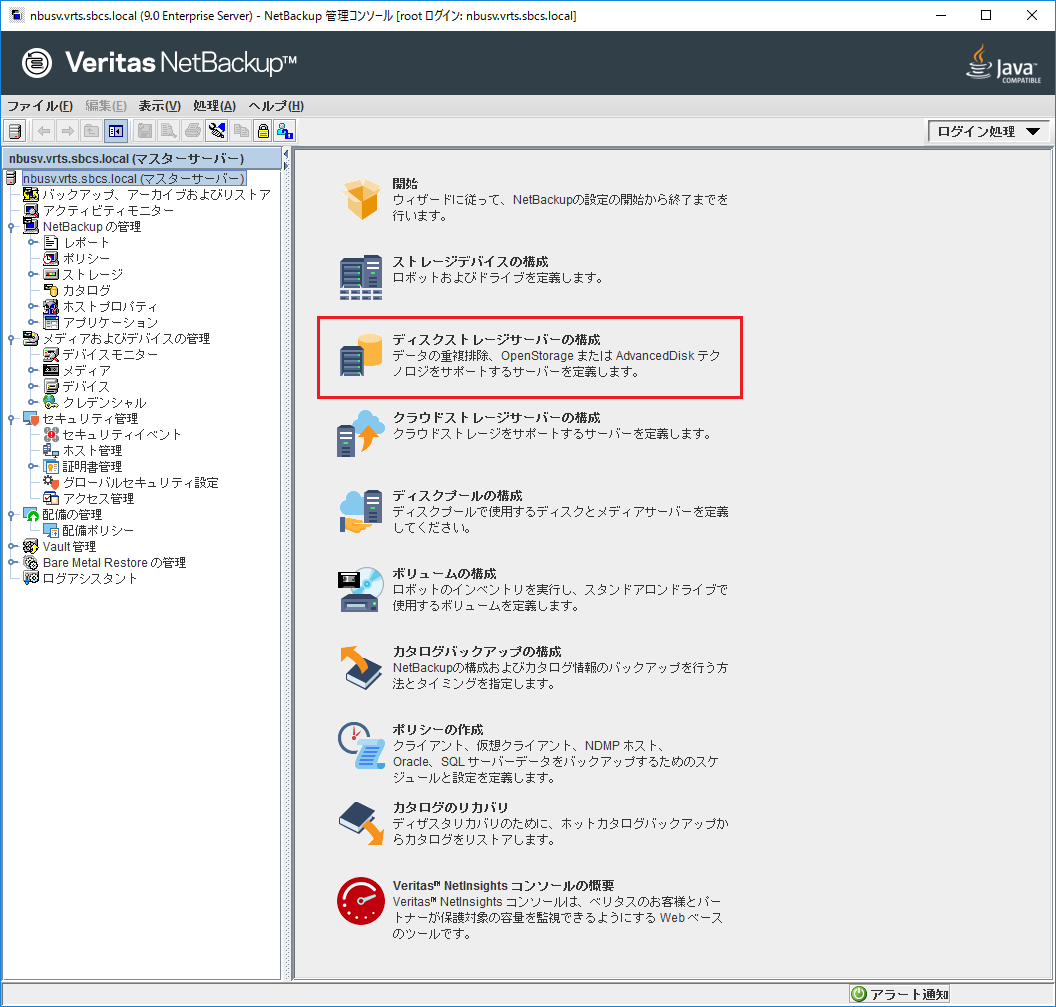Select アプリケーション in the tree
Image resolution: width=1056 pixels, height=1007 pixels.
point(110,323)
